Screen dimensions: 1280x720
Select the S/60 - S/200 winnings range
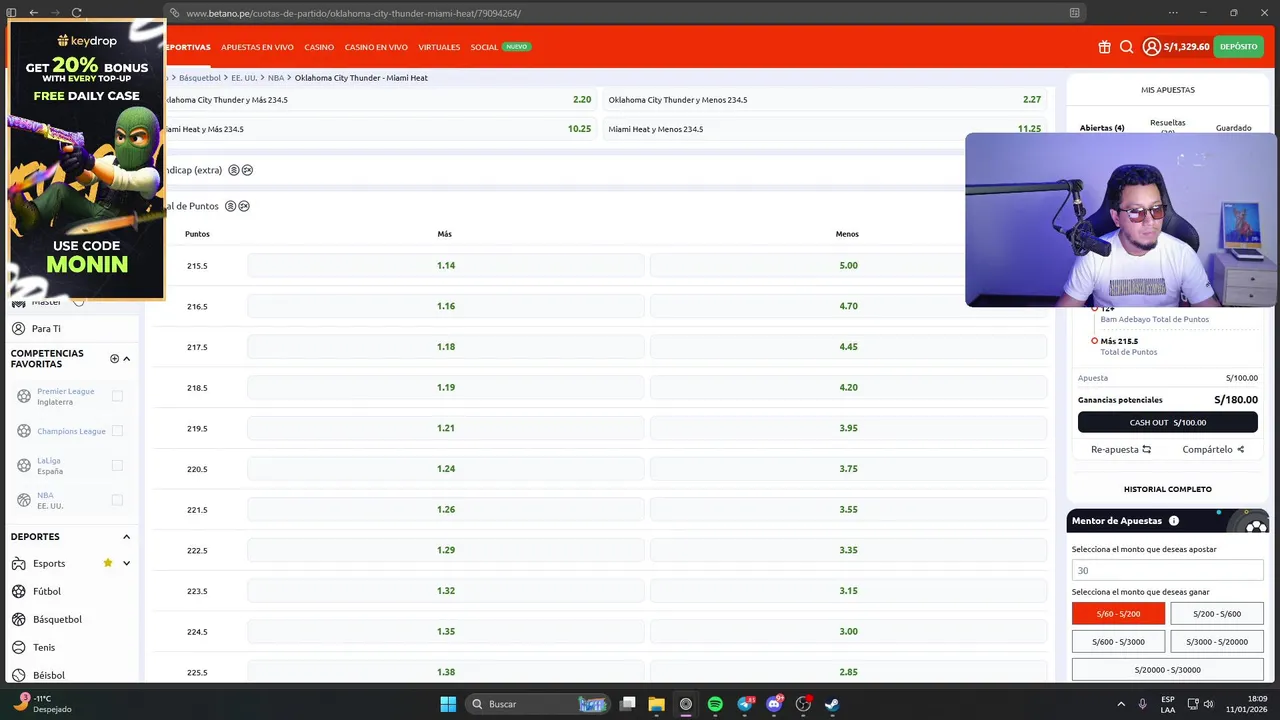1118,614
